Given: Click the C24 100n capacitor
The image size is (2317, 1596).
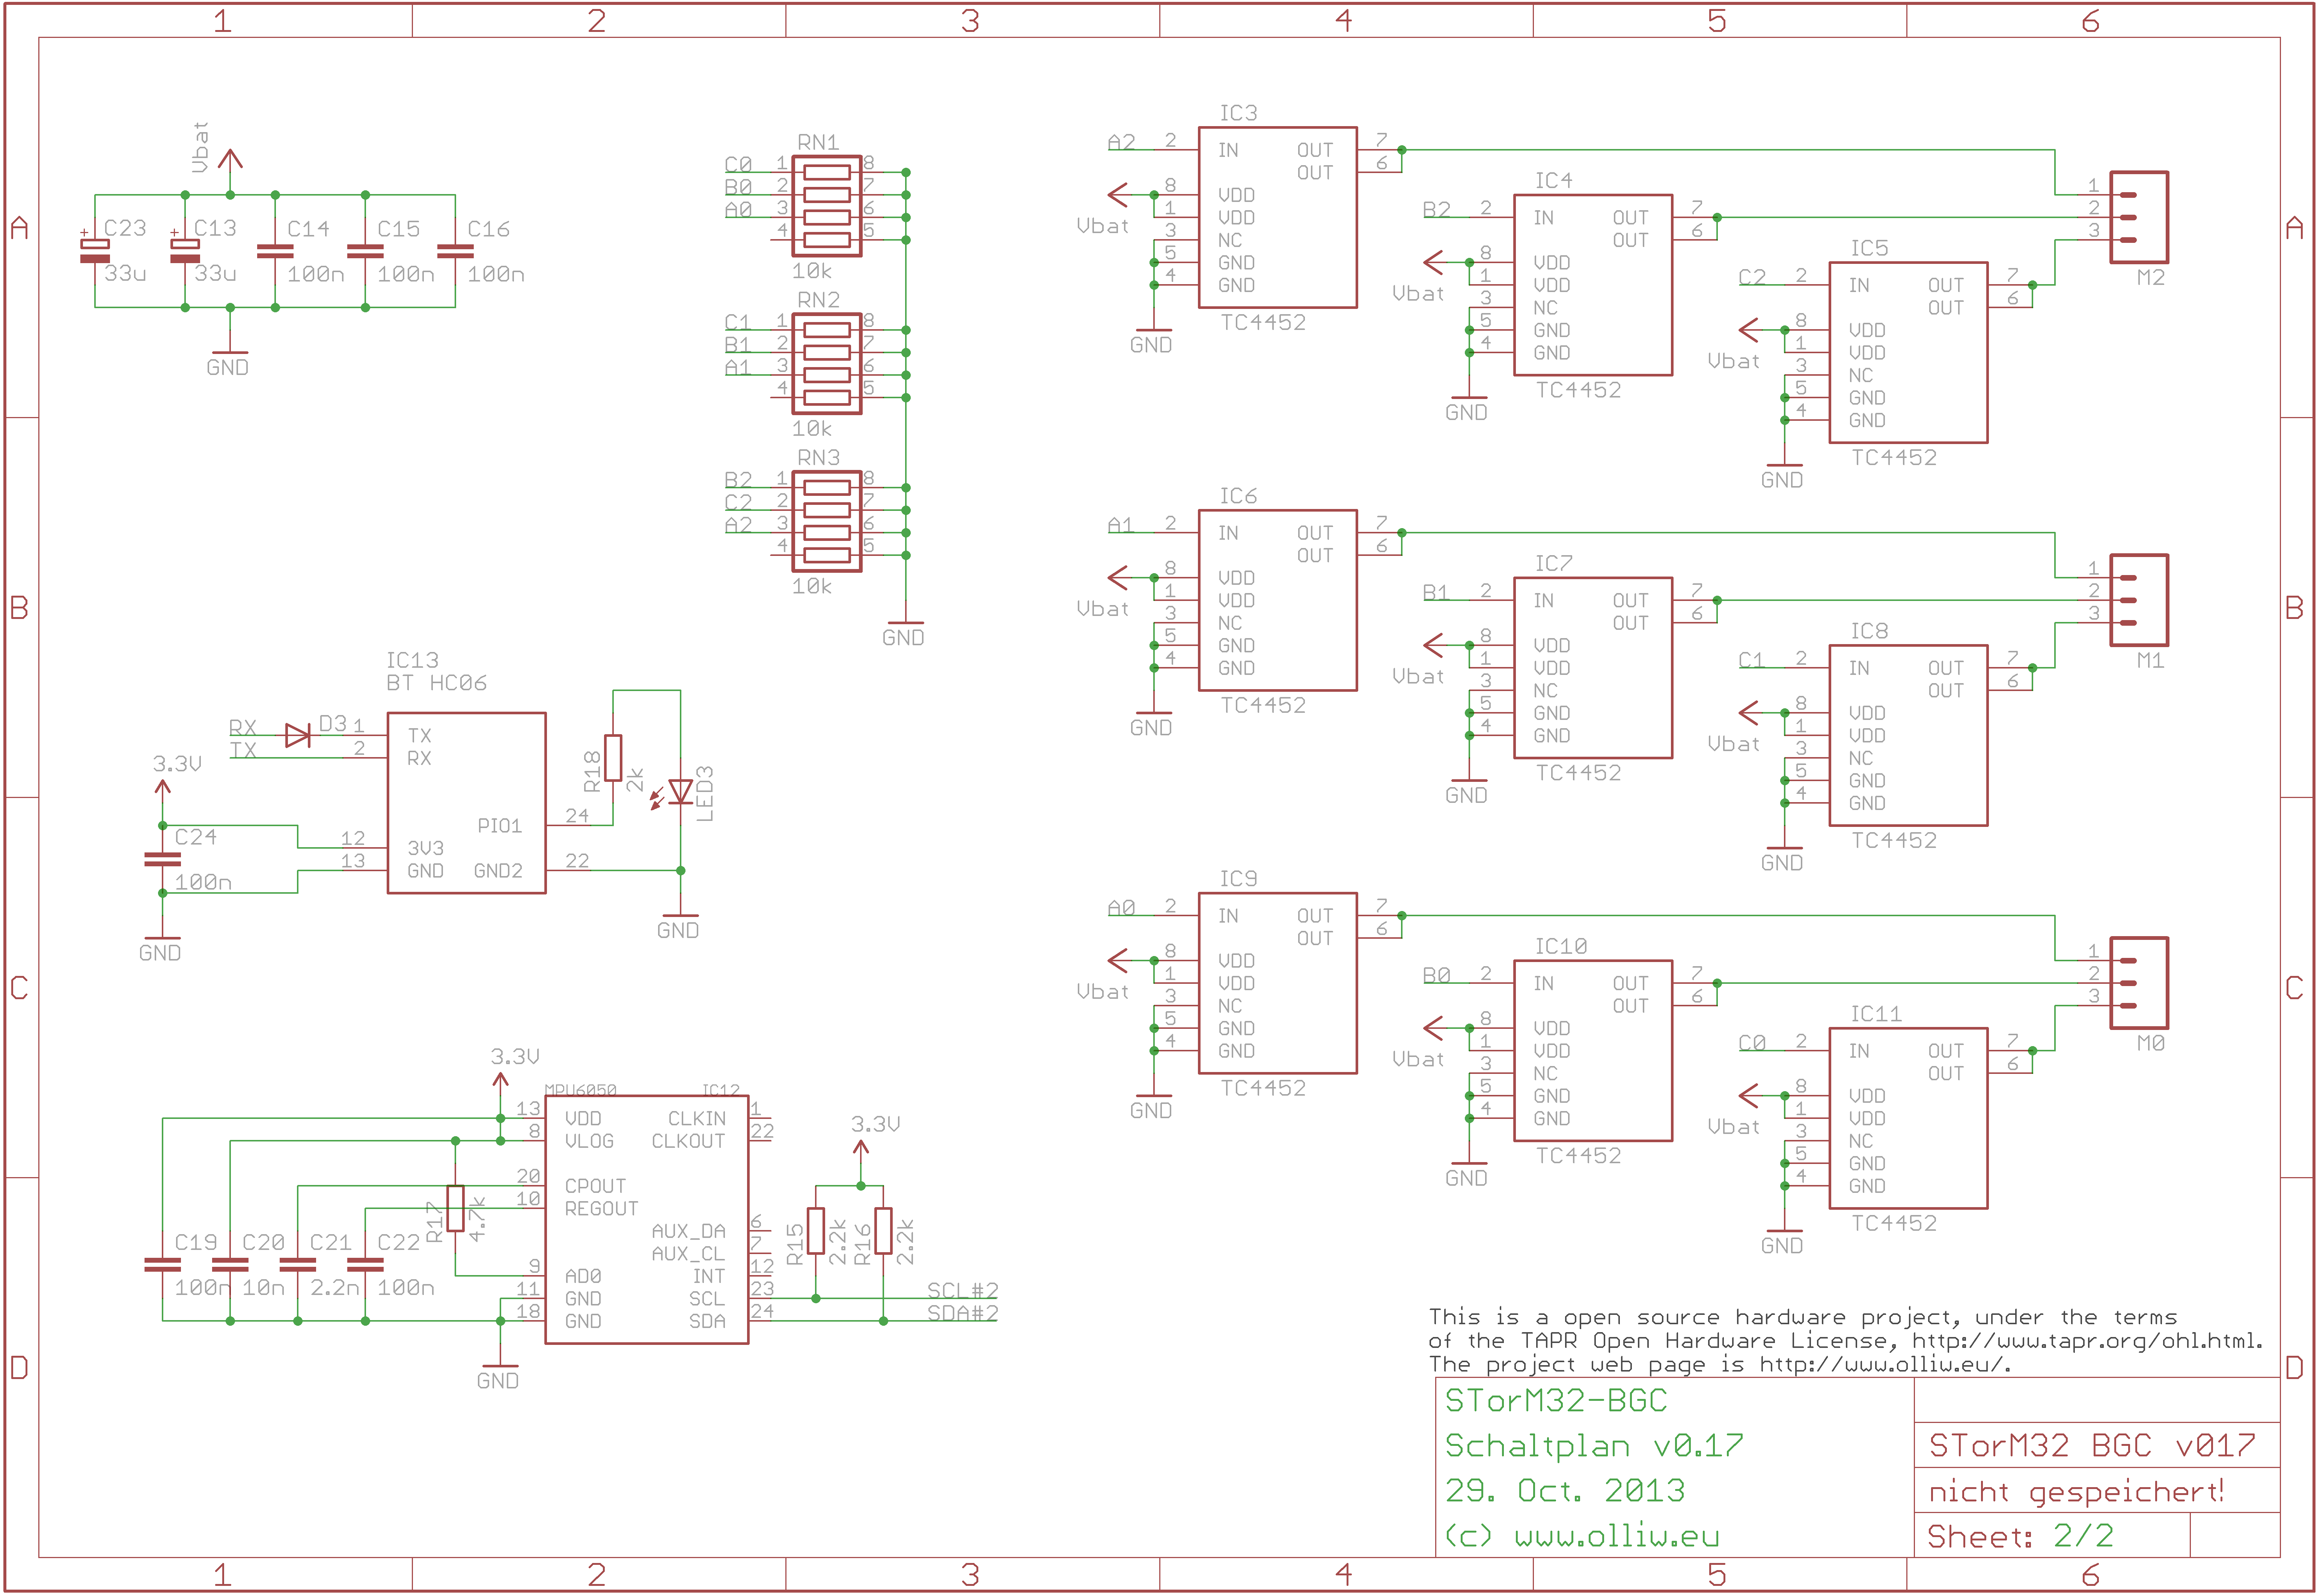Looking at the screenshot, I should pyautogui.click(x=162, y=859).
